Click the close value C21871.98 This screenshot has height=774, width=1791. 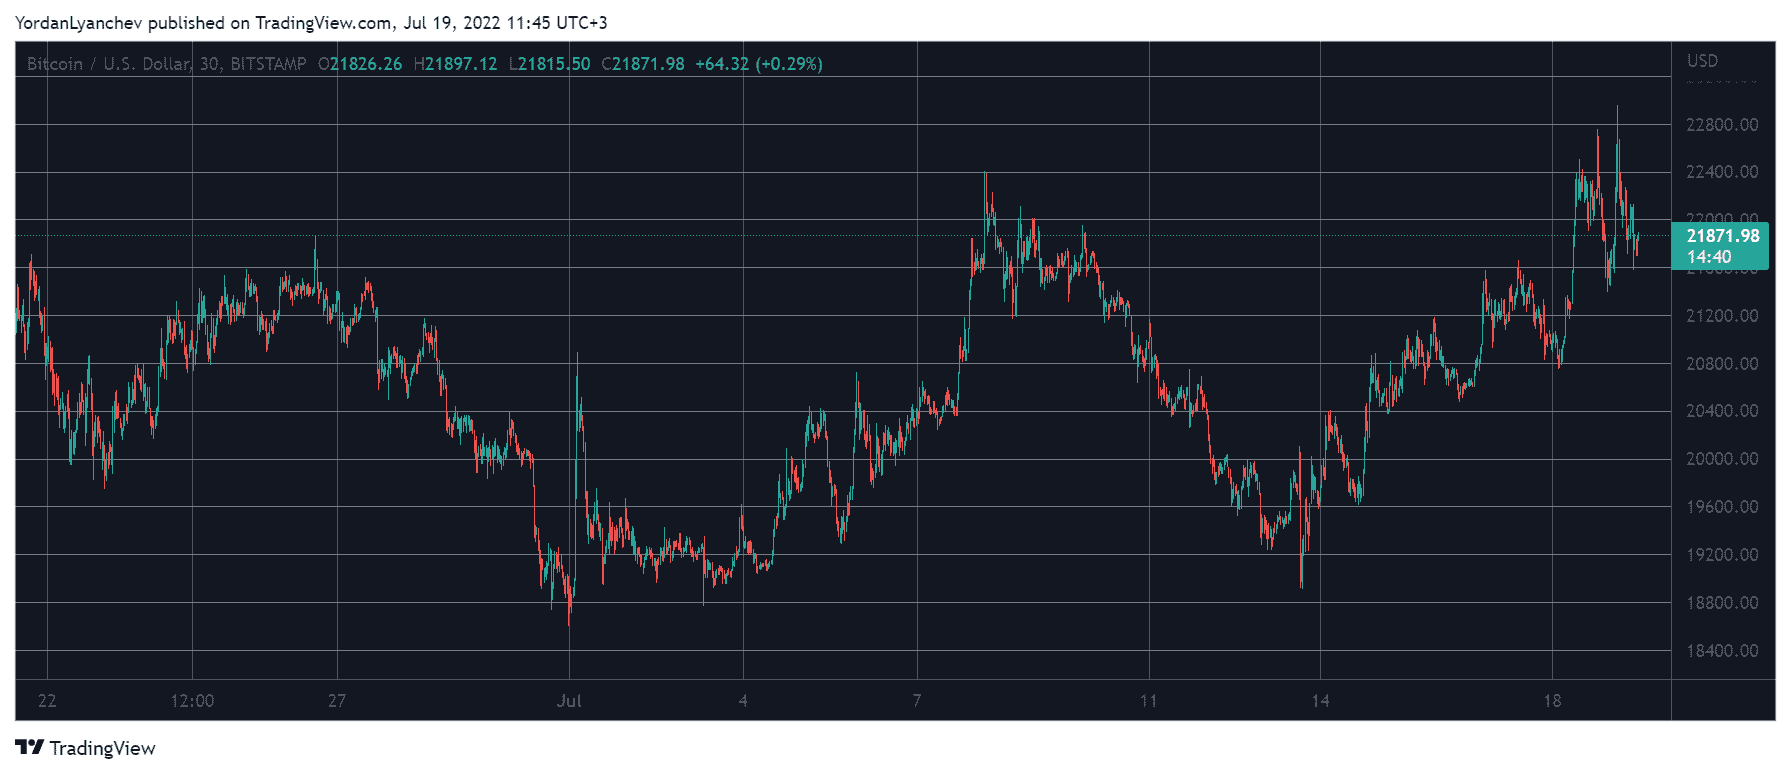click(643, 64)
